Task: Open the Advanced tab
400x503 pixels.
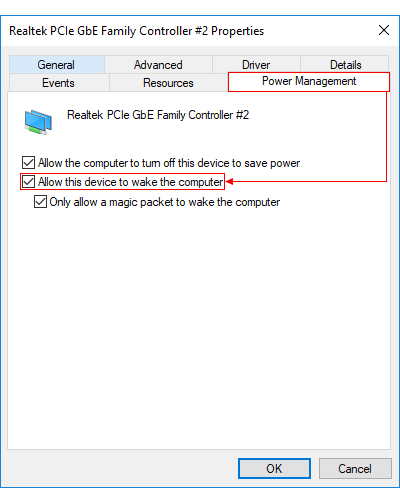Action: (158, 65)
